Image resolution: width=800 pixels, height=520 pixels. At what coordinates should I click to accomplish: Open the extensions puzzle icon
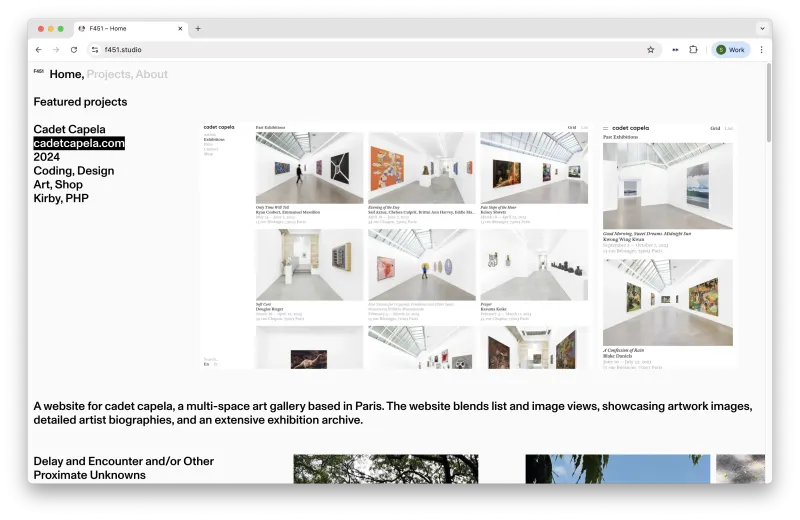(693, 49)
